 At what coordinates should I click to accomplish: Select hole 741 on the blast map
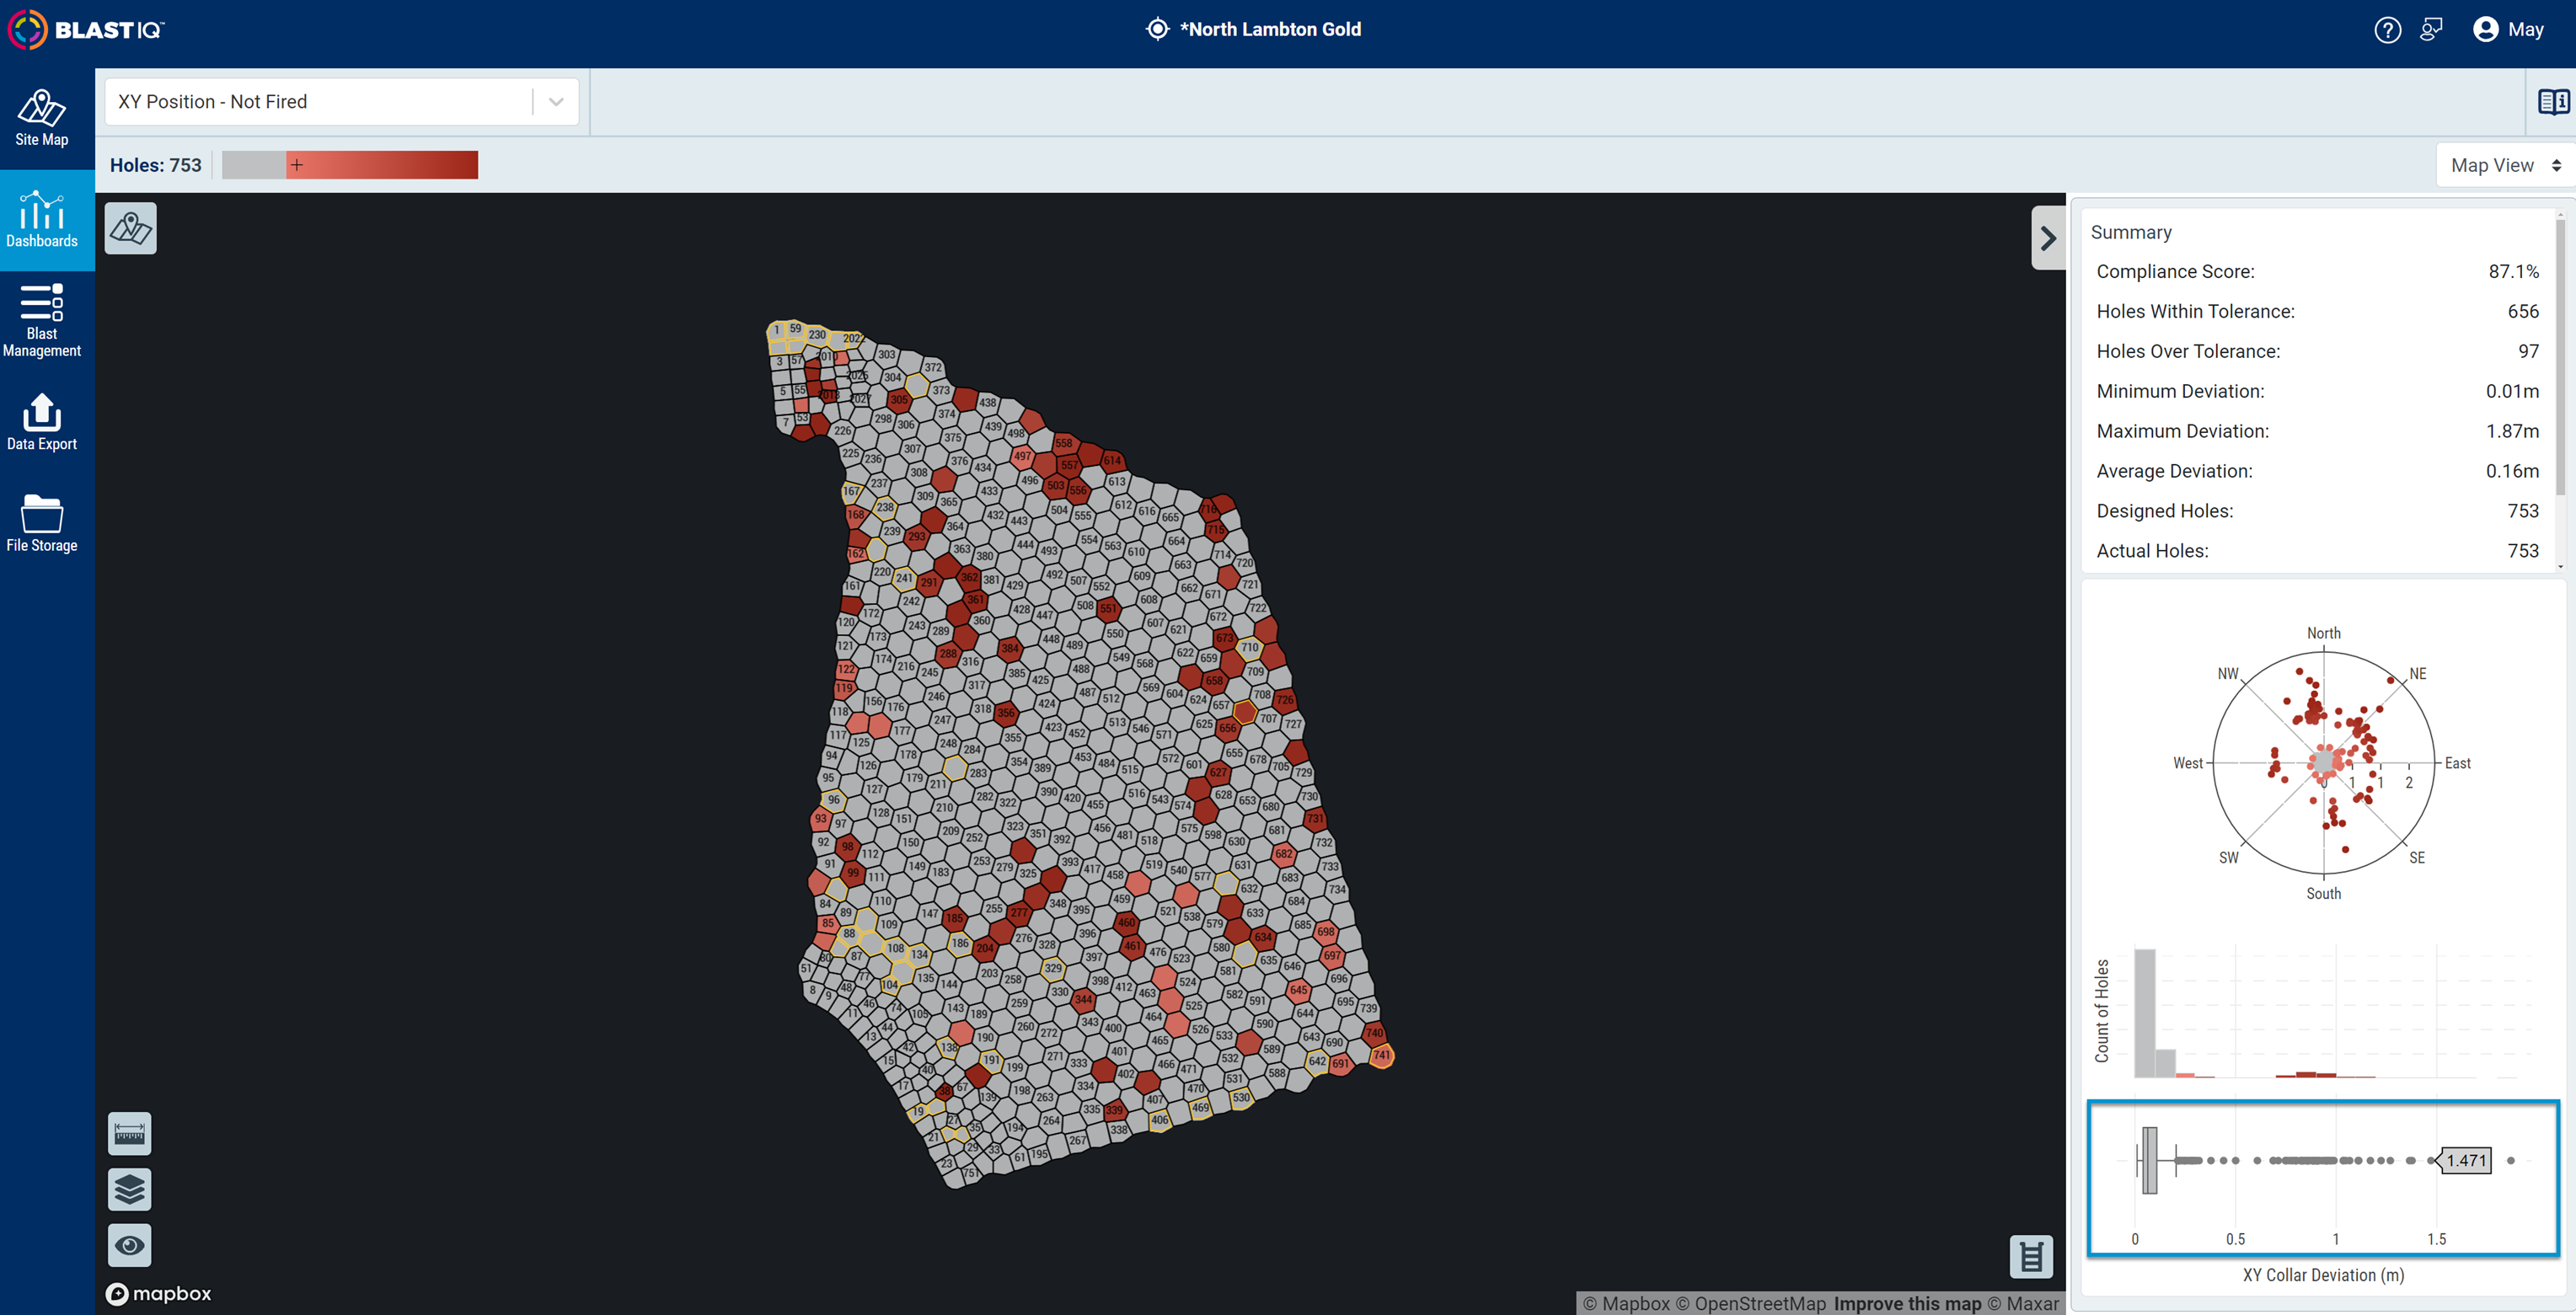(1381, 1055)
